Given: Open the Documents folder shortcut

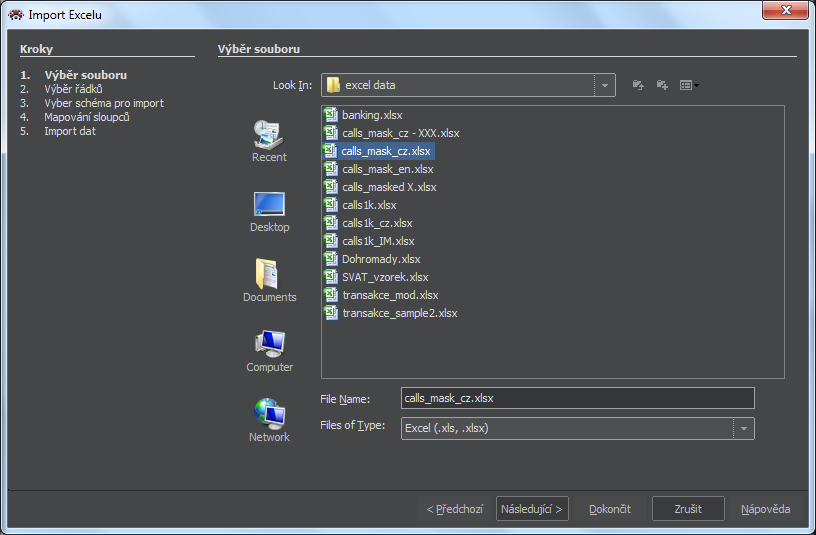Looking at the screenshot, I should [x=269, y=281].
